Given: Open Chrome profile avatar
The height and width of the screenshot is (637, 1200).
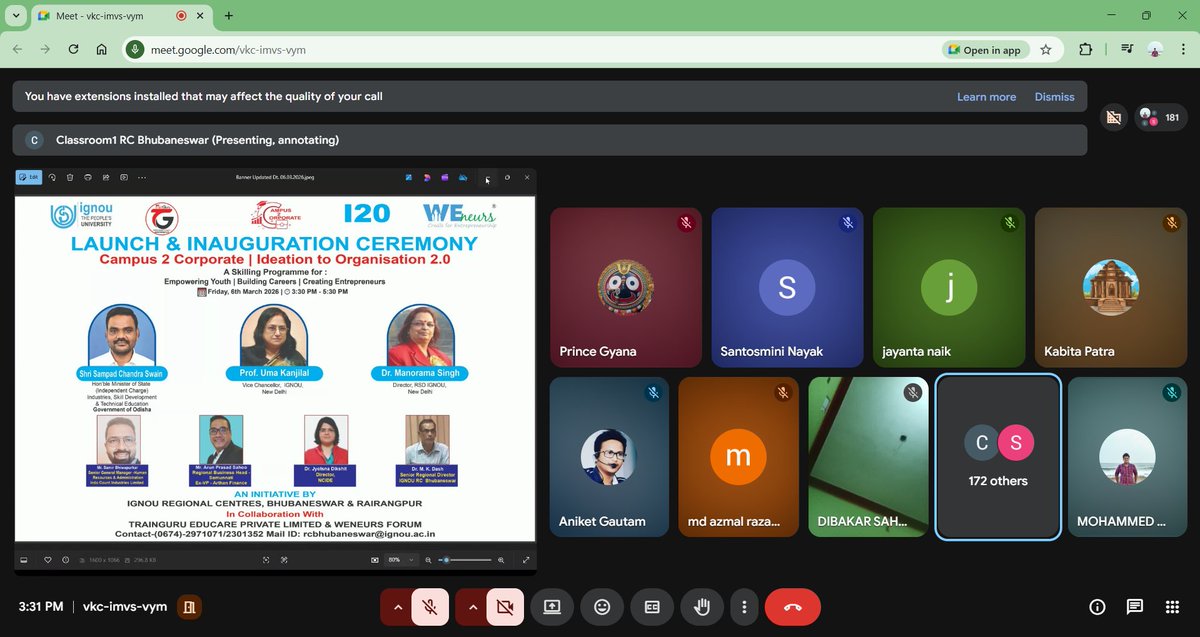Looking at the screenshot, I should click(1156, 50).
